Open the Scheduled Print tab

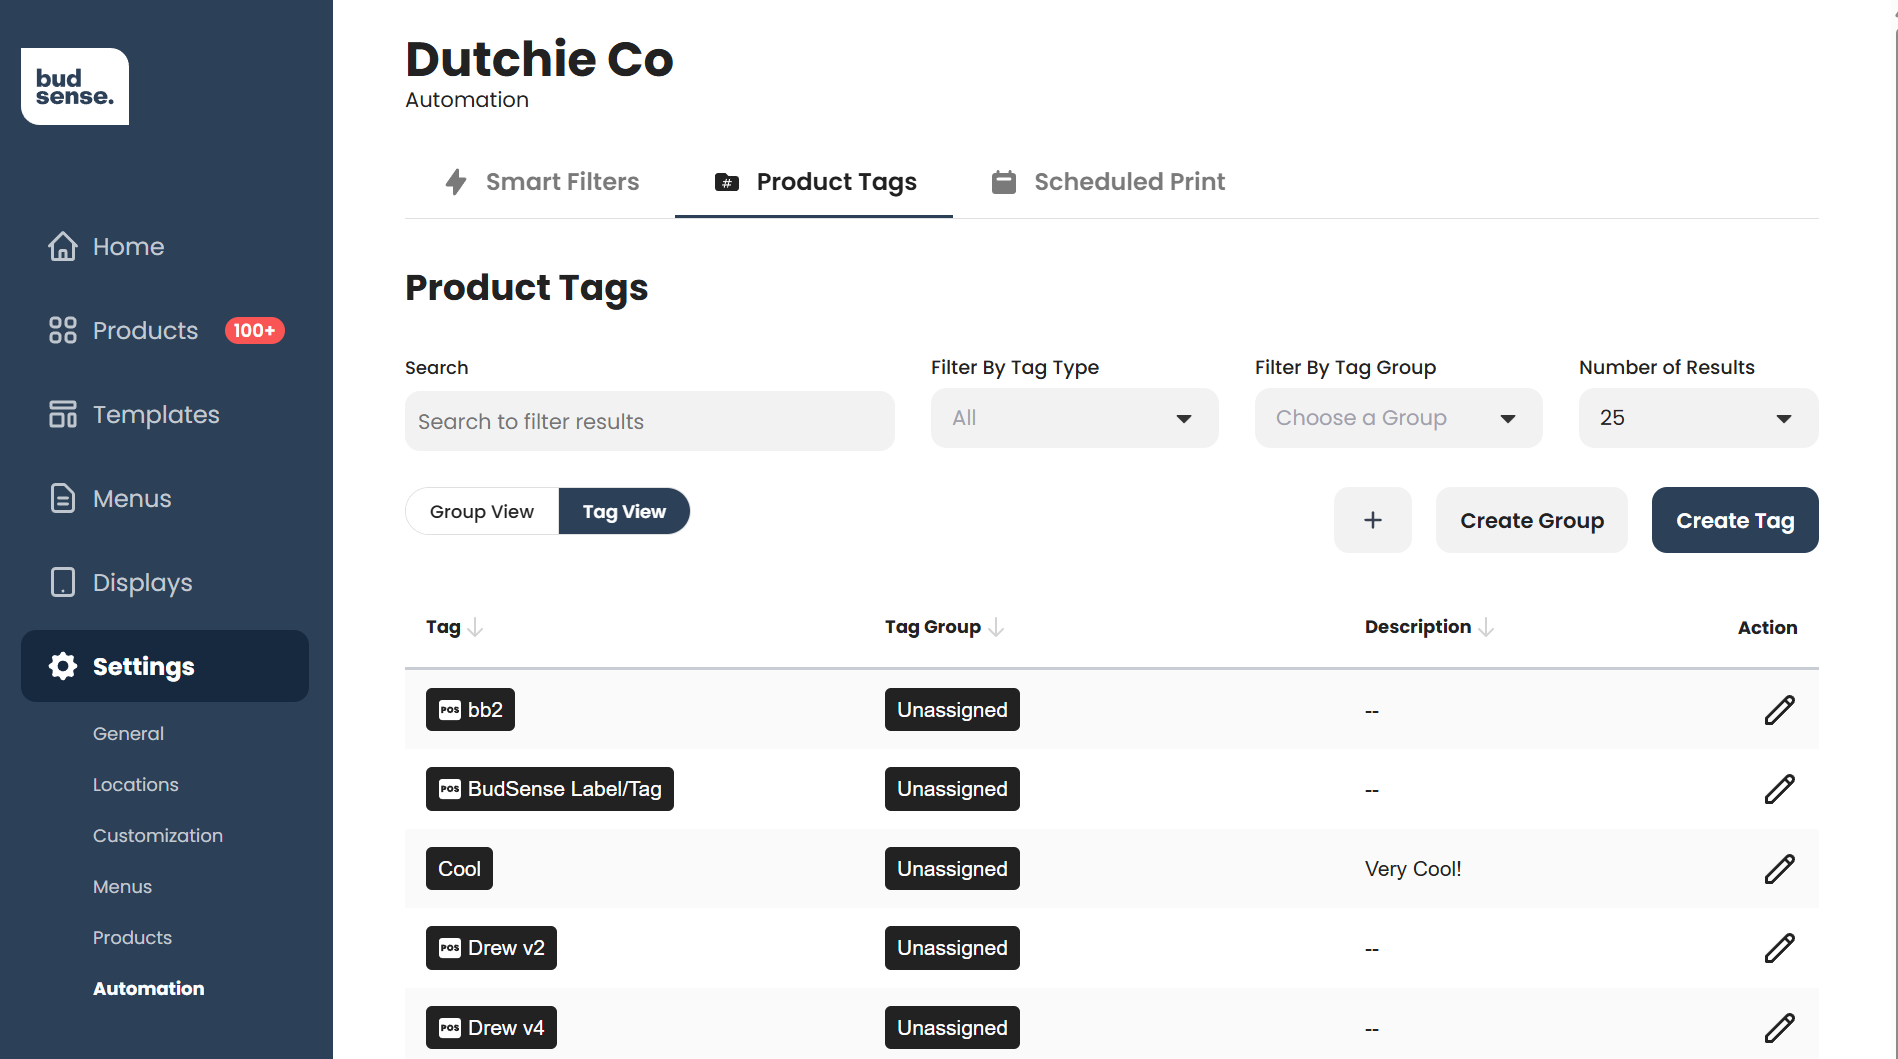(1108, 182)
